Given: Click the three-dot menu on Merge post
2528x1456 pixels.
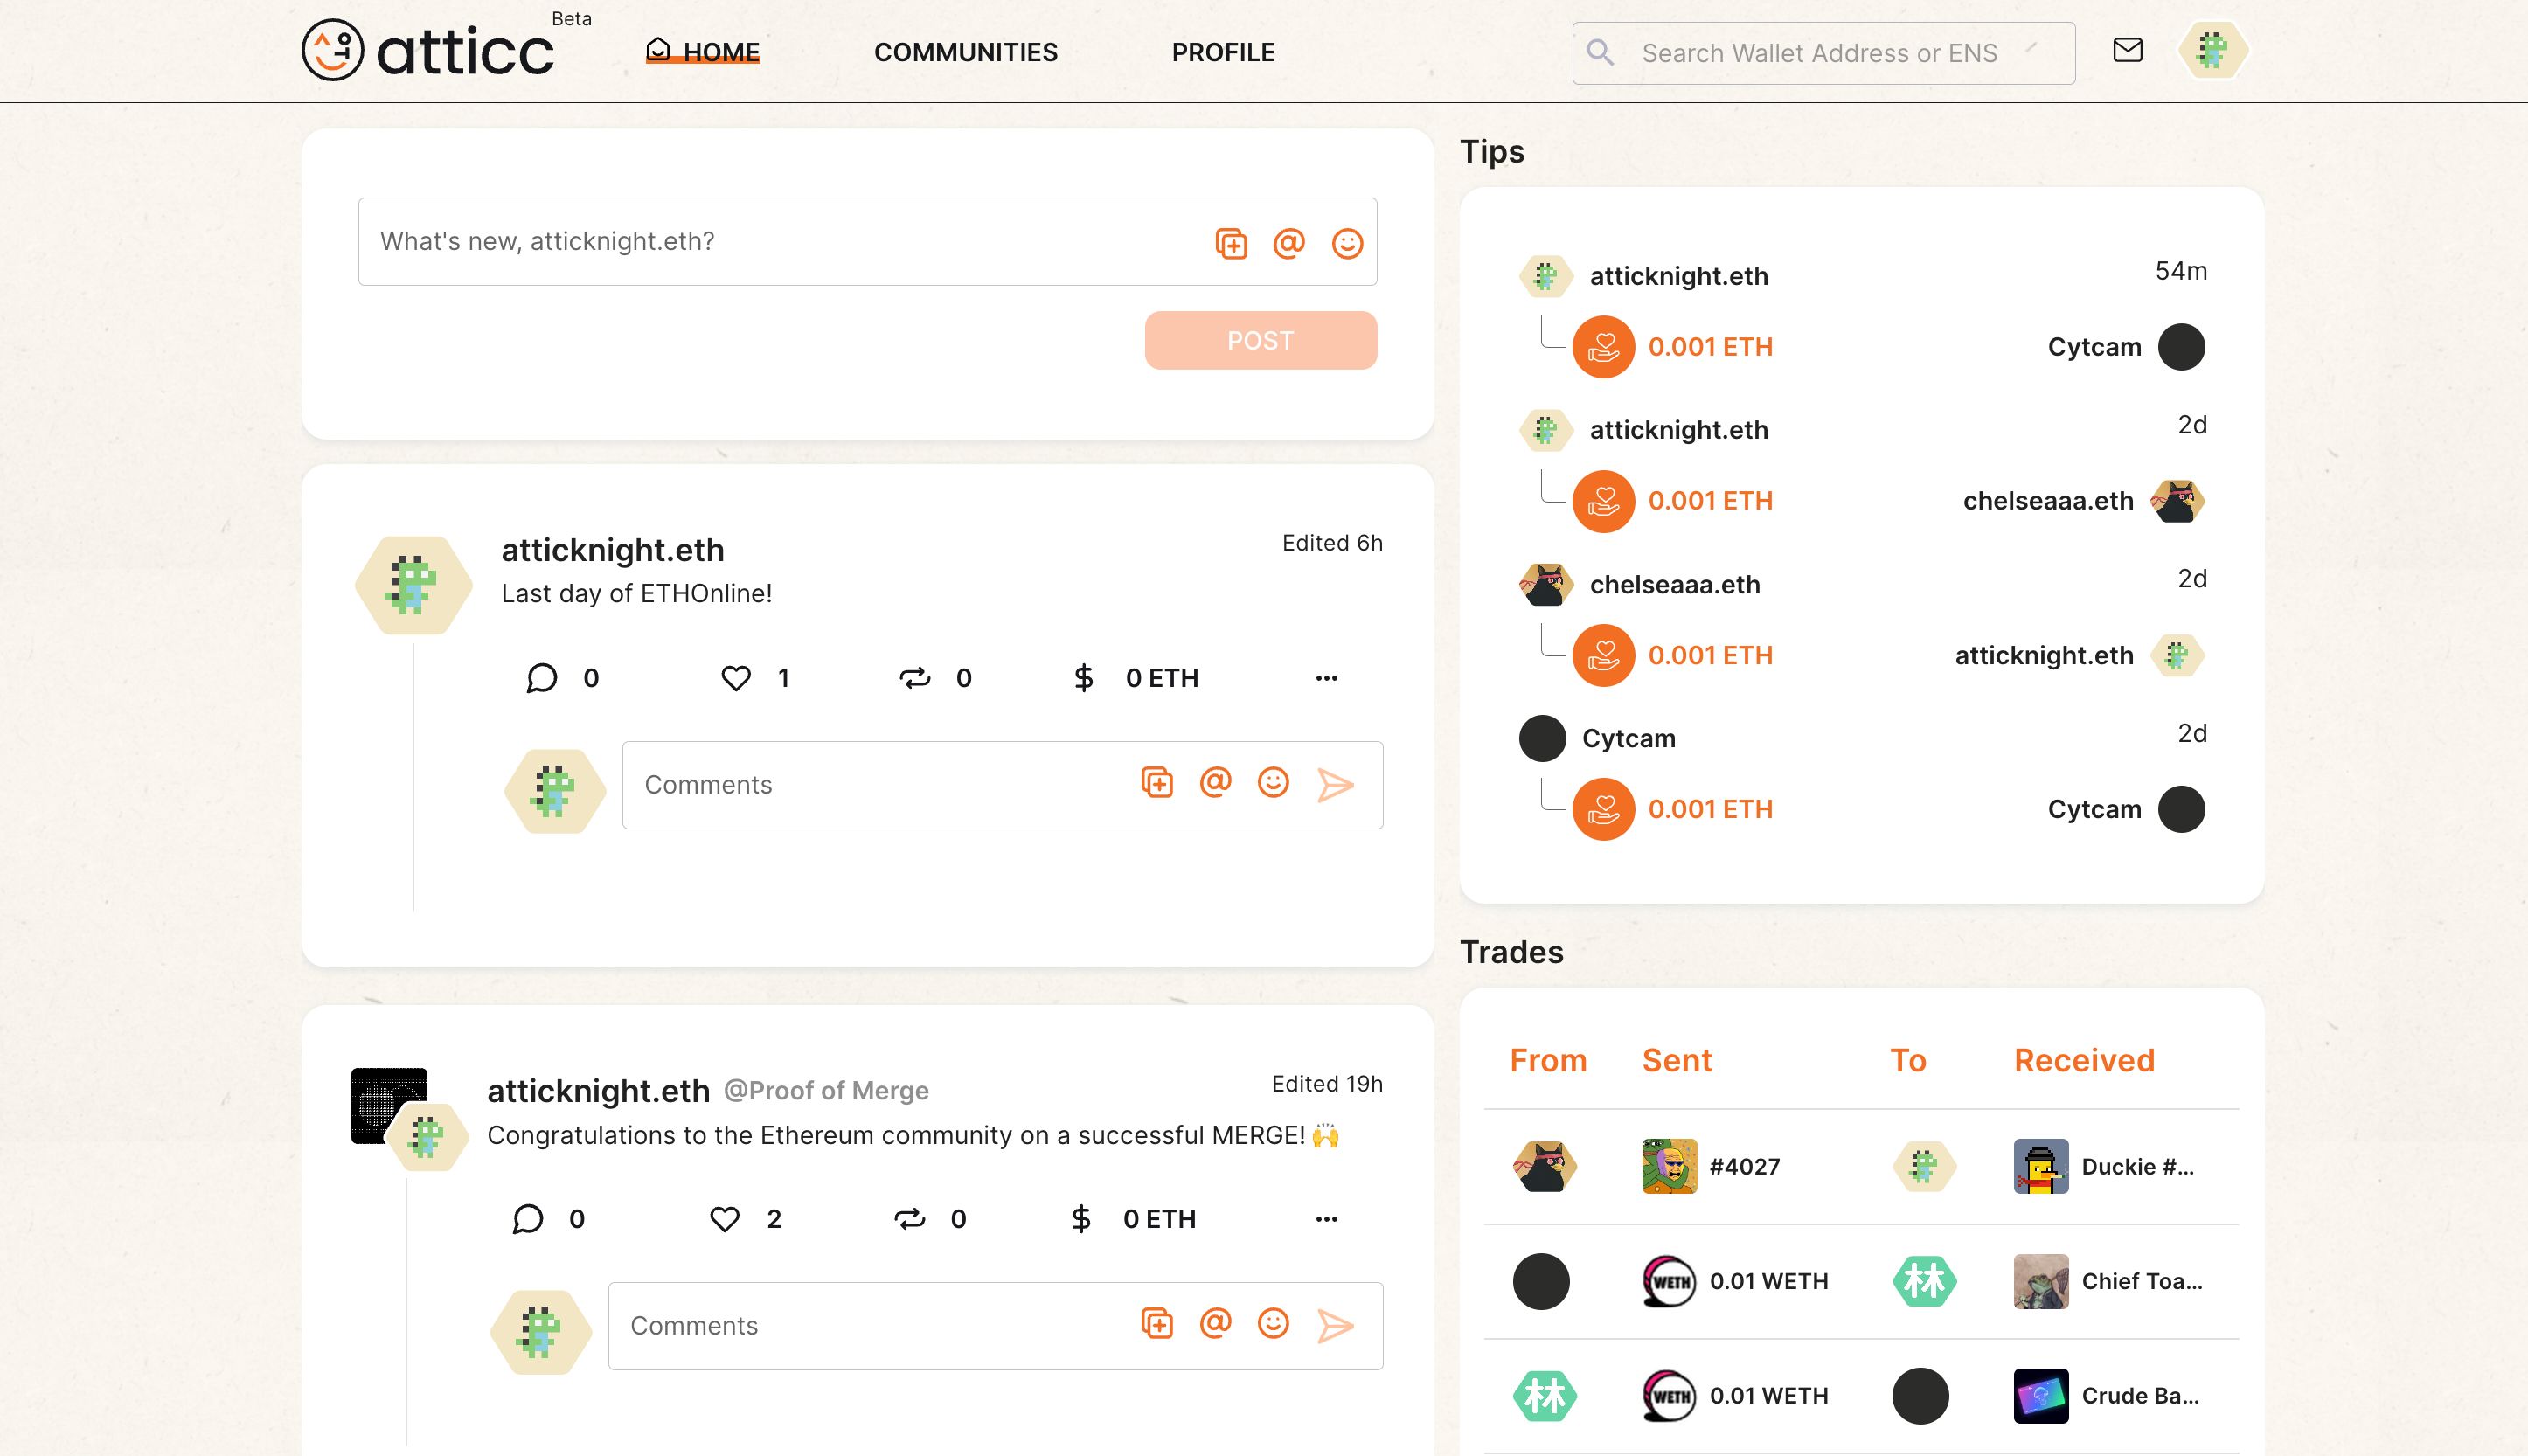Looking at the screenshot, I should (1327, 1217).
